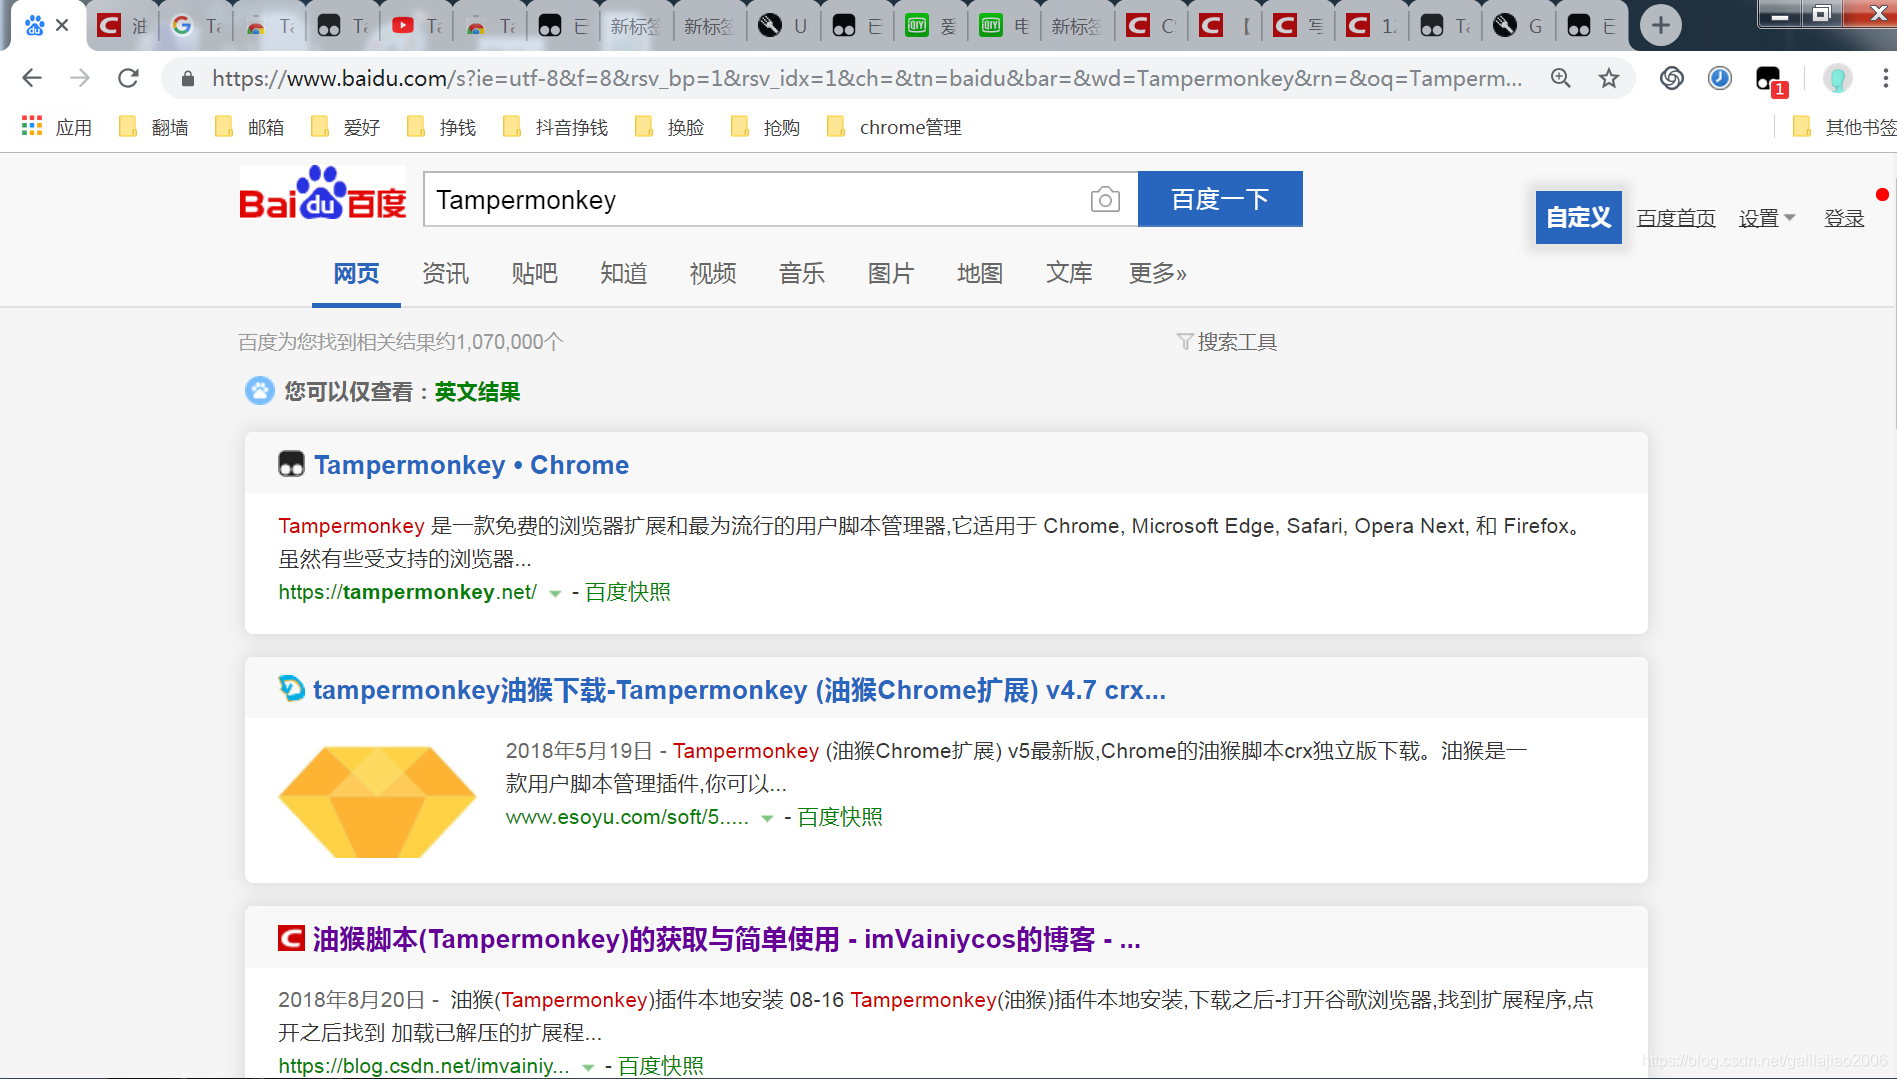1897x1079 pixels.
Task: Select the 网页 search tab
Action: 356,273
